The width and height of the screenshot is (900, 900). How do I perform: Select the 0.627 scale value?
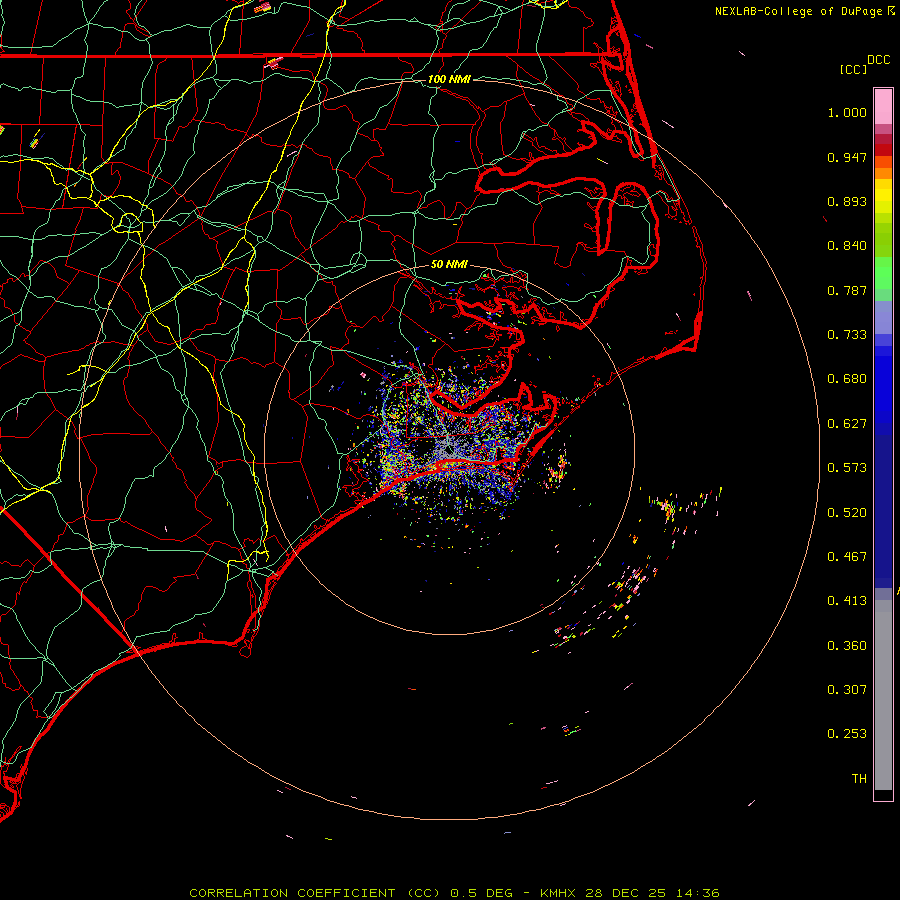tap(847, 424)
